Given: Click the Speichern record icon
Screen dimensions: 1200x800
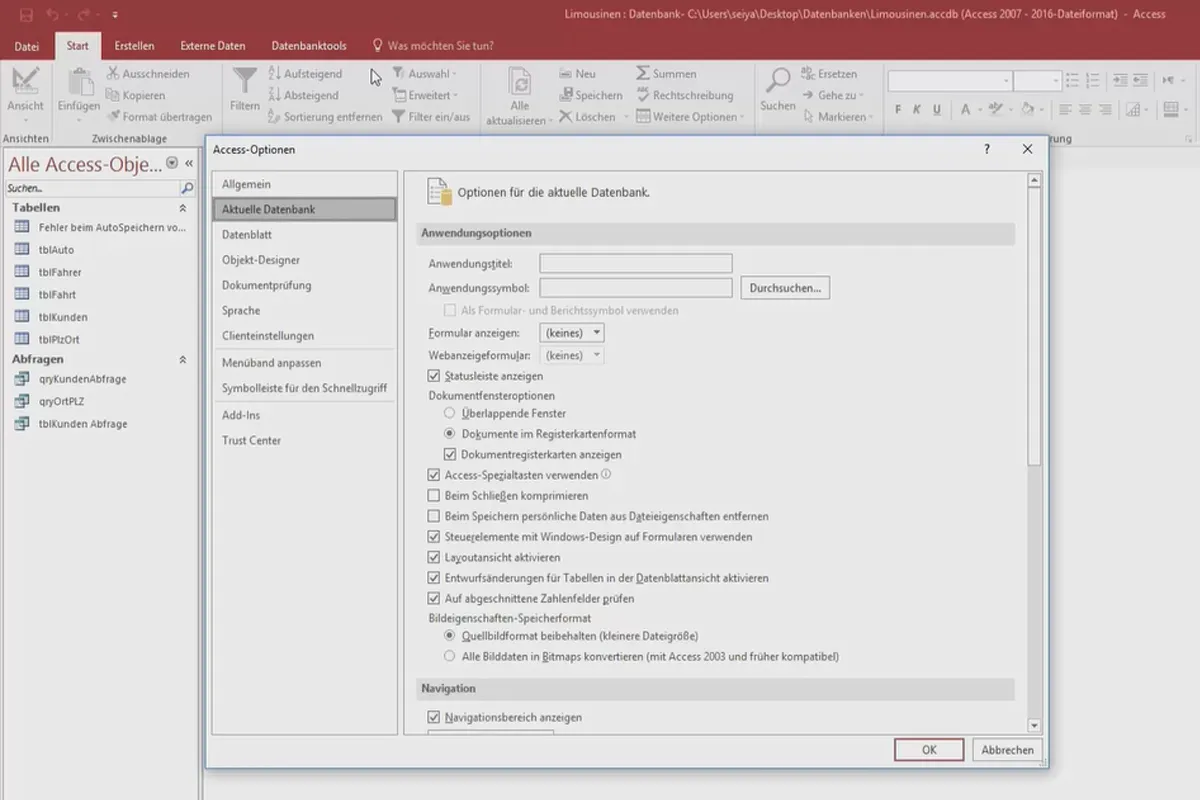Looking at the screenshot, I should click(565, 95).
